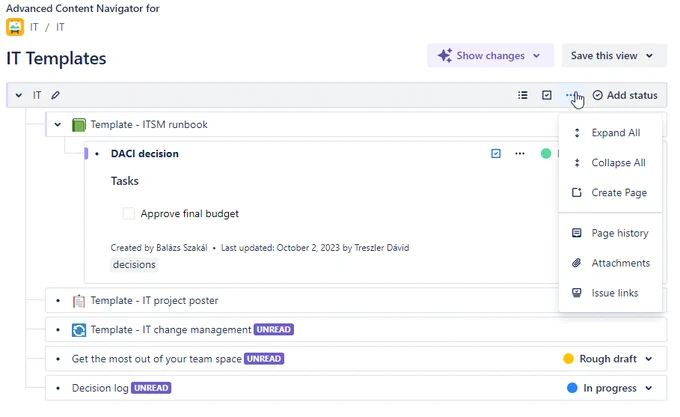Viewport: 680px width, 417px height.
Task: Select Create Page menu entry
Action: [x=610, y=192]
